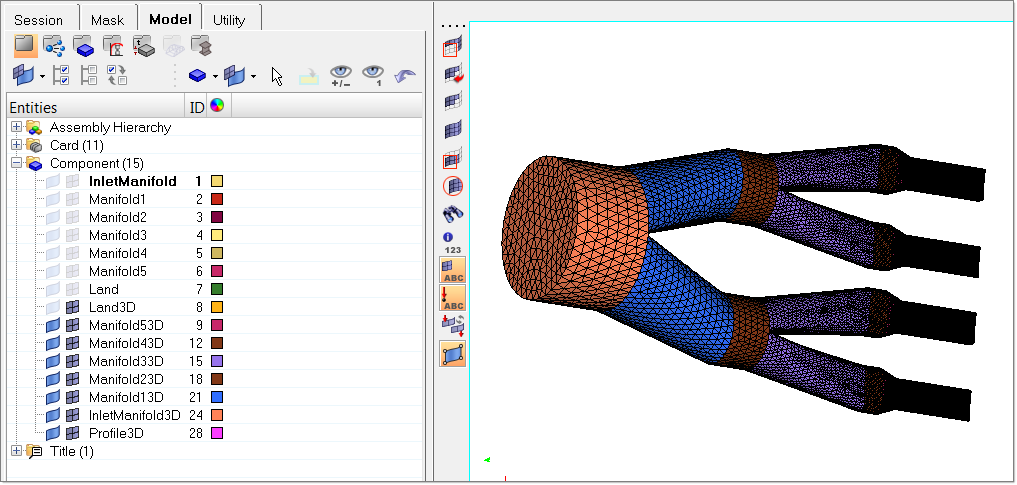
Task: Open the Session tab
Action: pyautogui.click(x=39, y=19)
